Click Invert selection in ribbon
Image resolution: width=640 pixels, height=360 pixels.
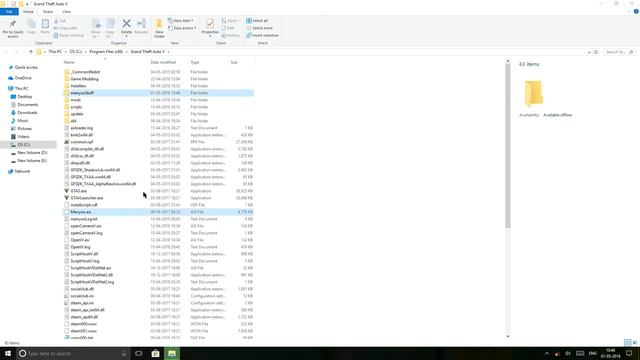click(262, 35)
